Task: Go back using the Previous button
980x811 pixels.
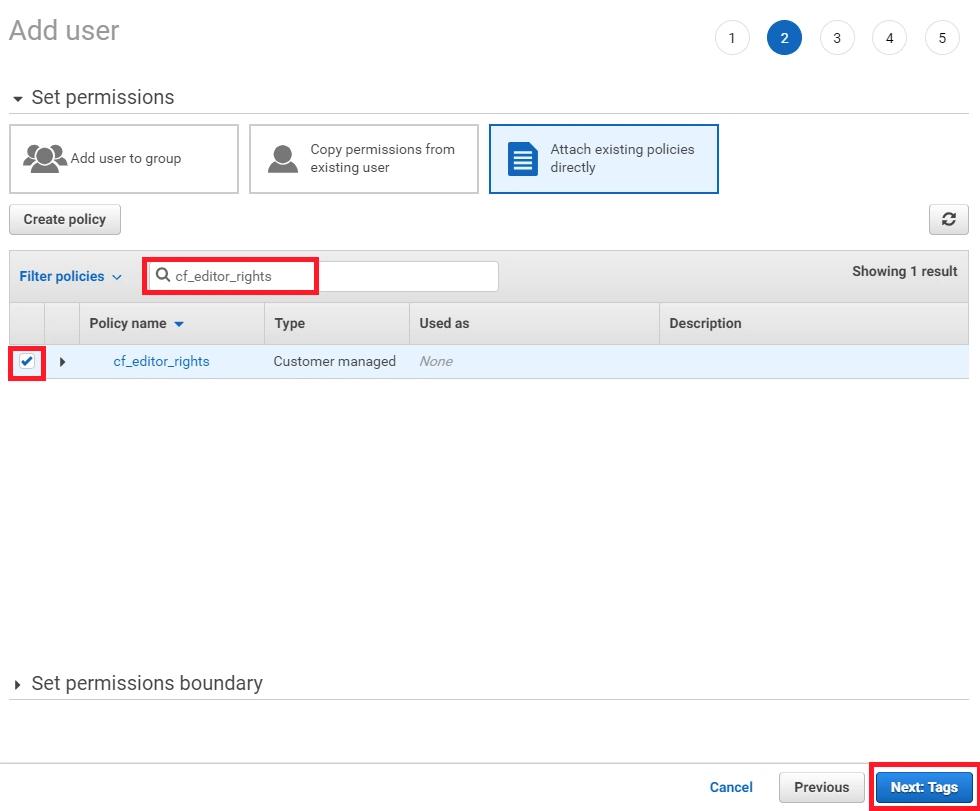Action: (821, 787)
